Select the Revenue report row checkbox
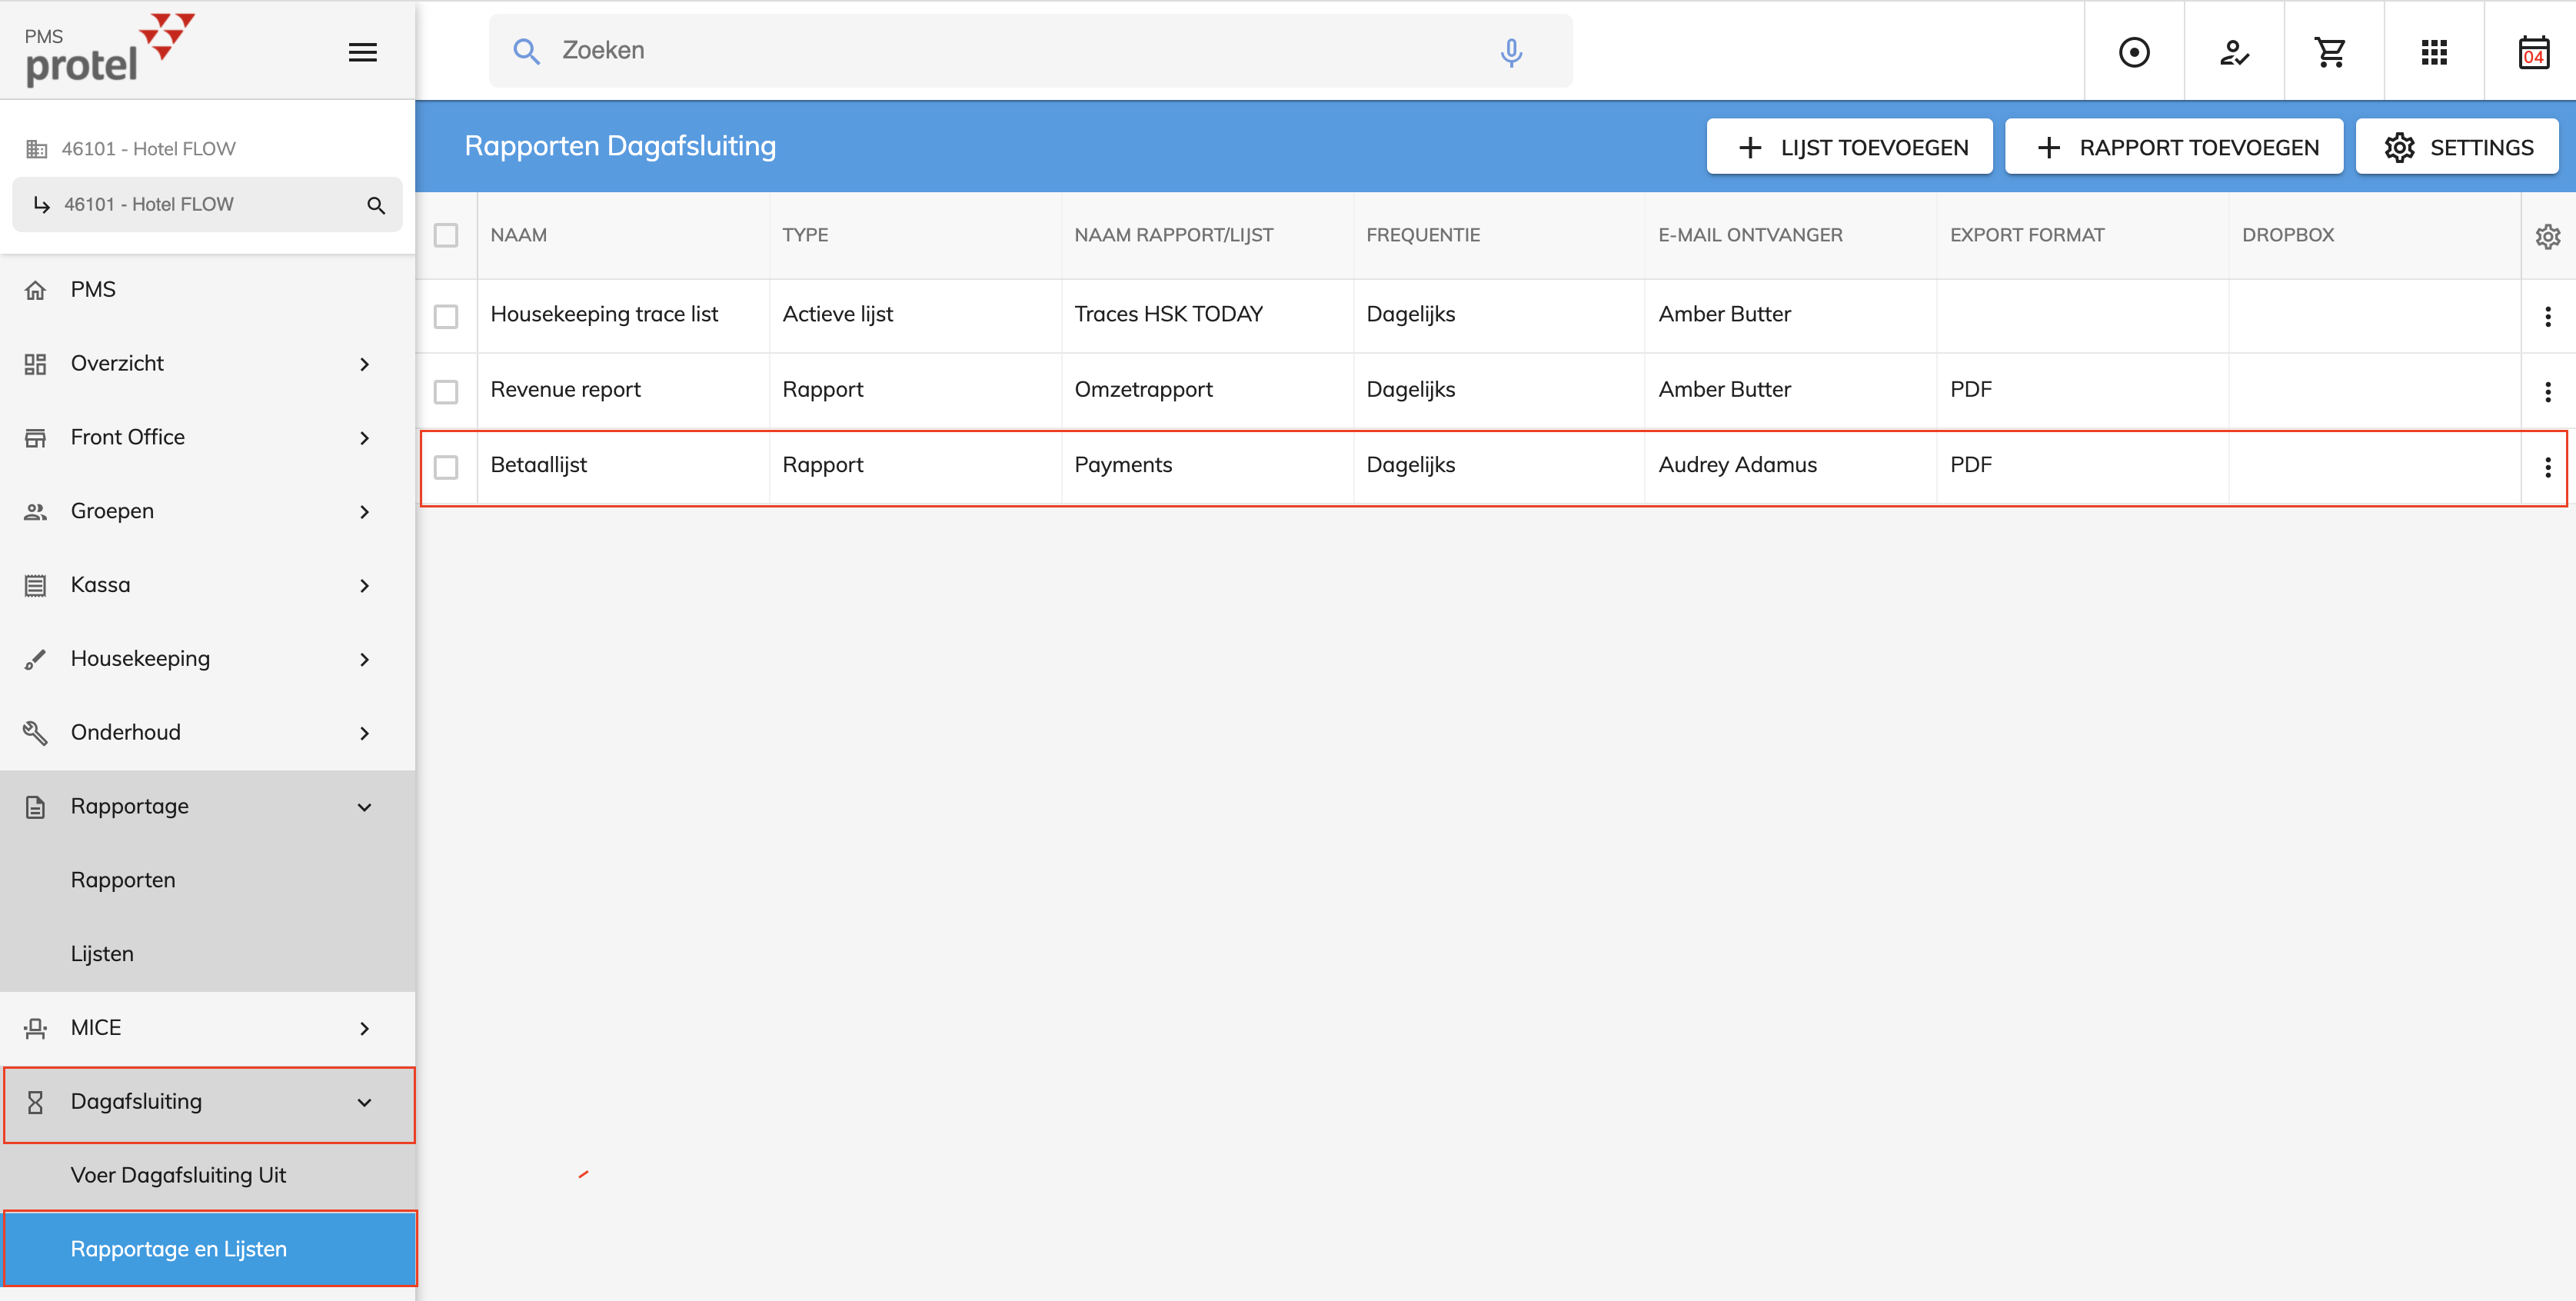This screenshot has width=2576, height=1301. [x=446, y=391]
